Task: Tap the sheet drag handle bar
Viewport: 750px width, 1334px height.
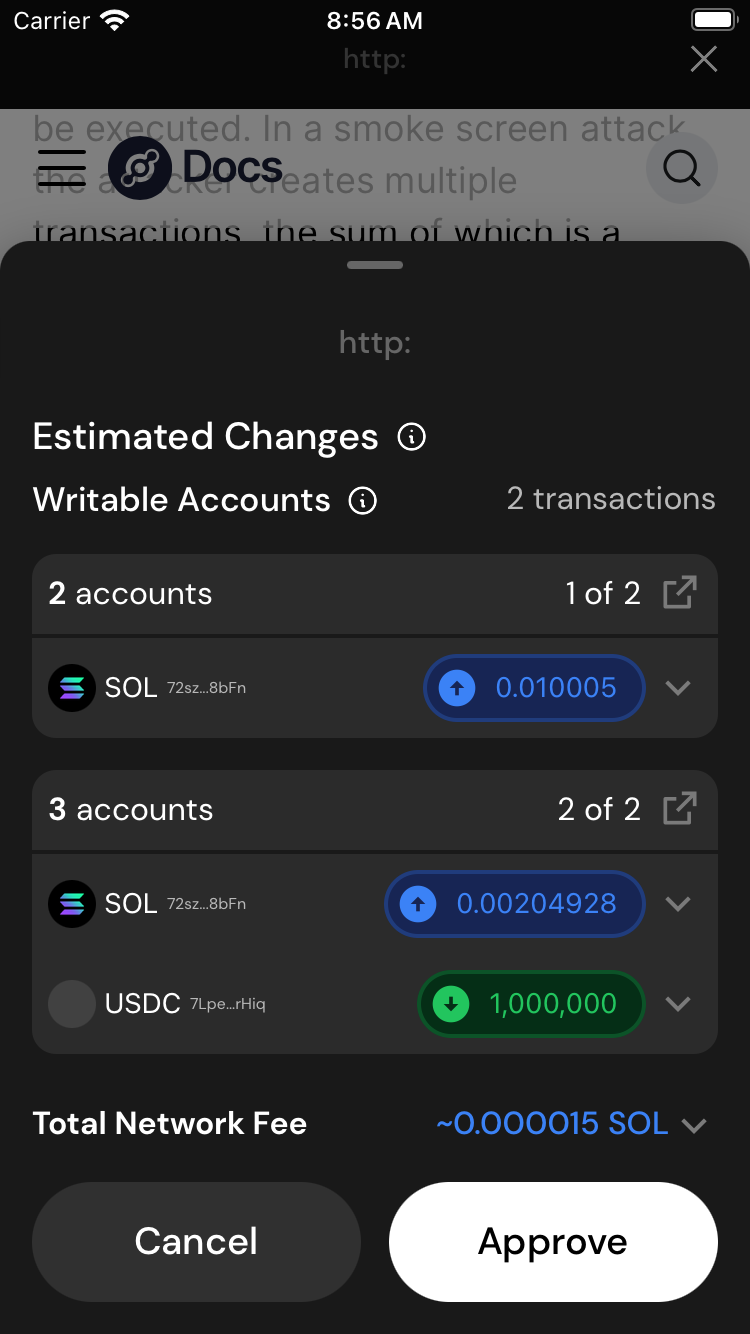Action: click(x=375, y=265)
